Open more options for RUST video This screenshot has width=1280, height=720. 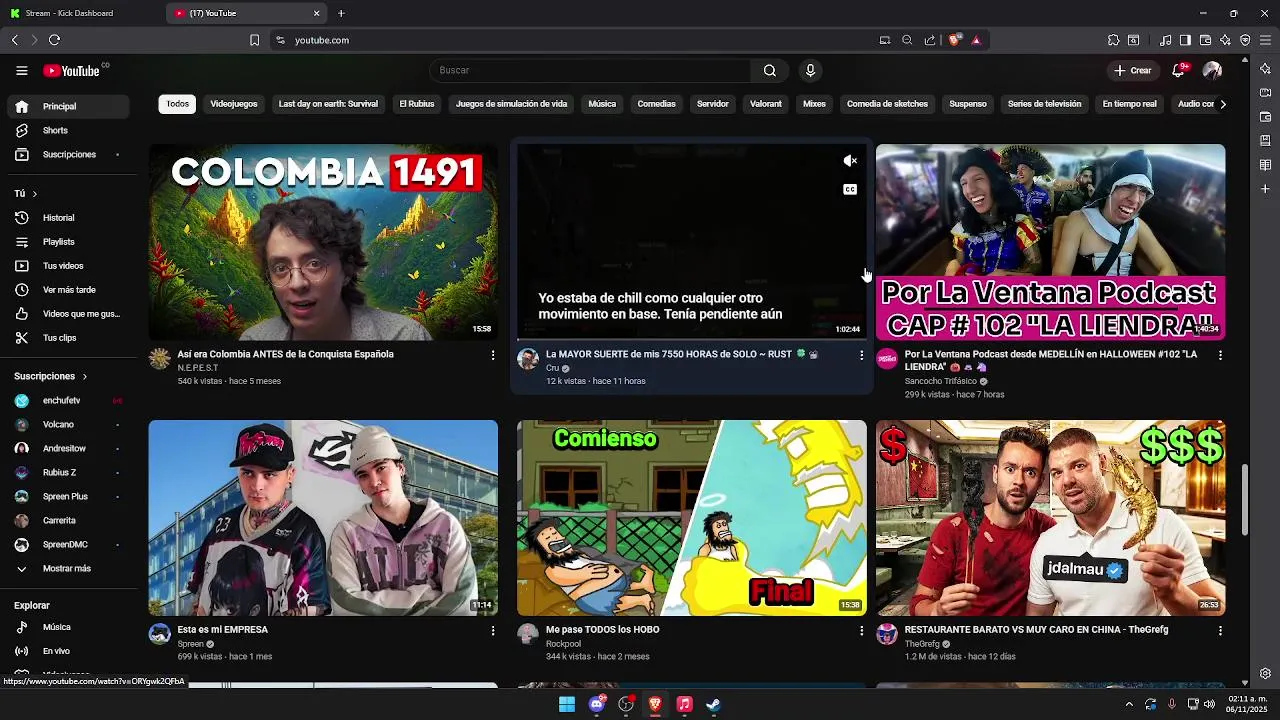click(x=861, y=355)
